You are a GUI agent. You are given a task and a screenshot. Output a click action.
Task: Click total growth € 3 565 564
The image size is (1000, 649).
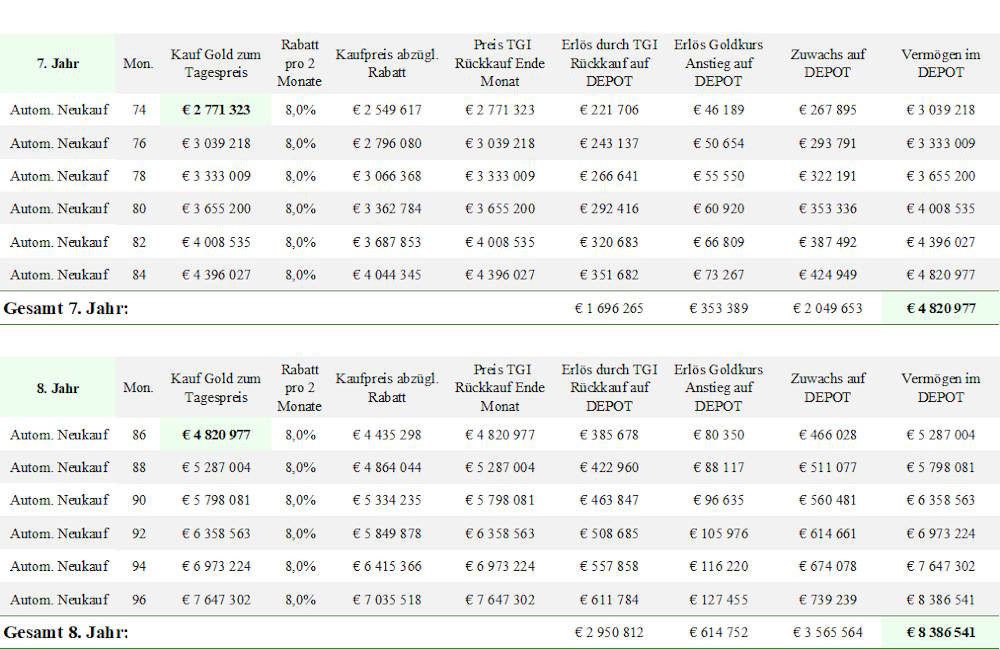[828, 632]
